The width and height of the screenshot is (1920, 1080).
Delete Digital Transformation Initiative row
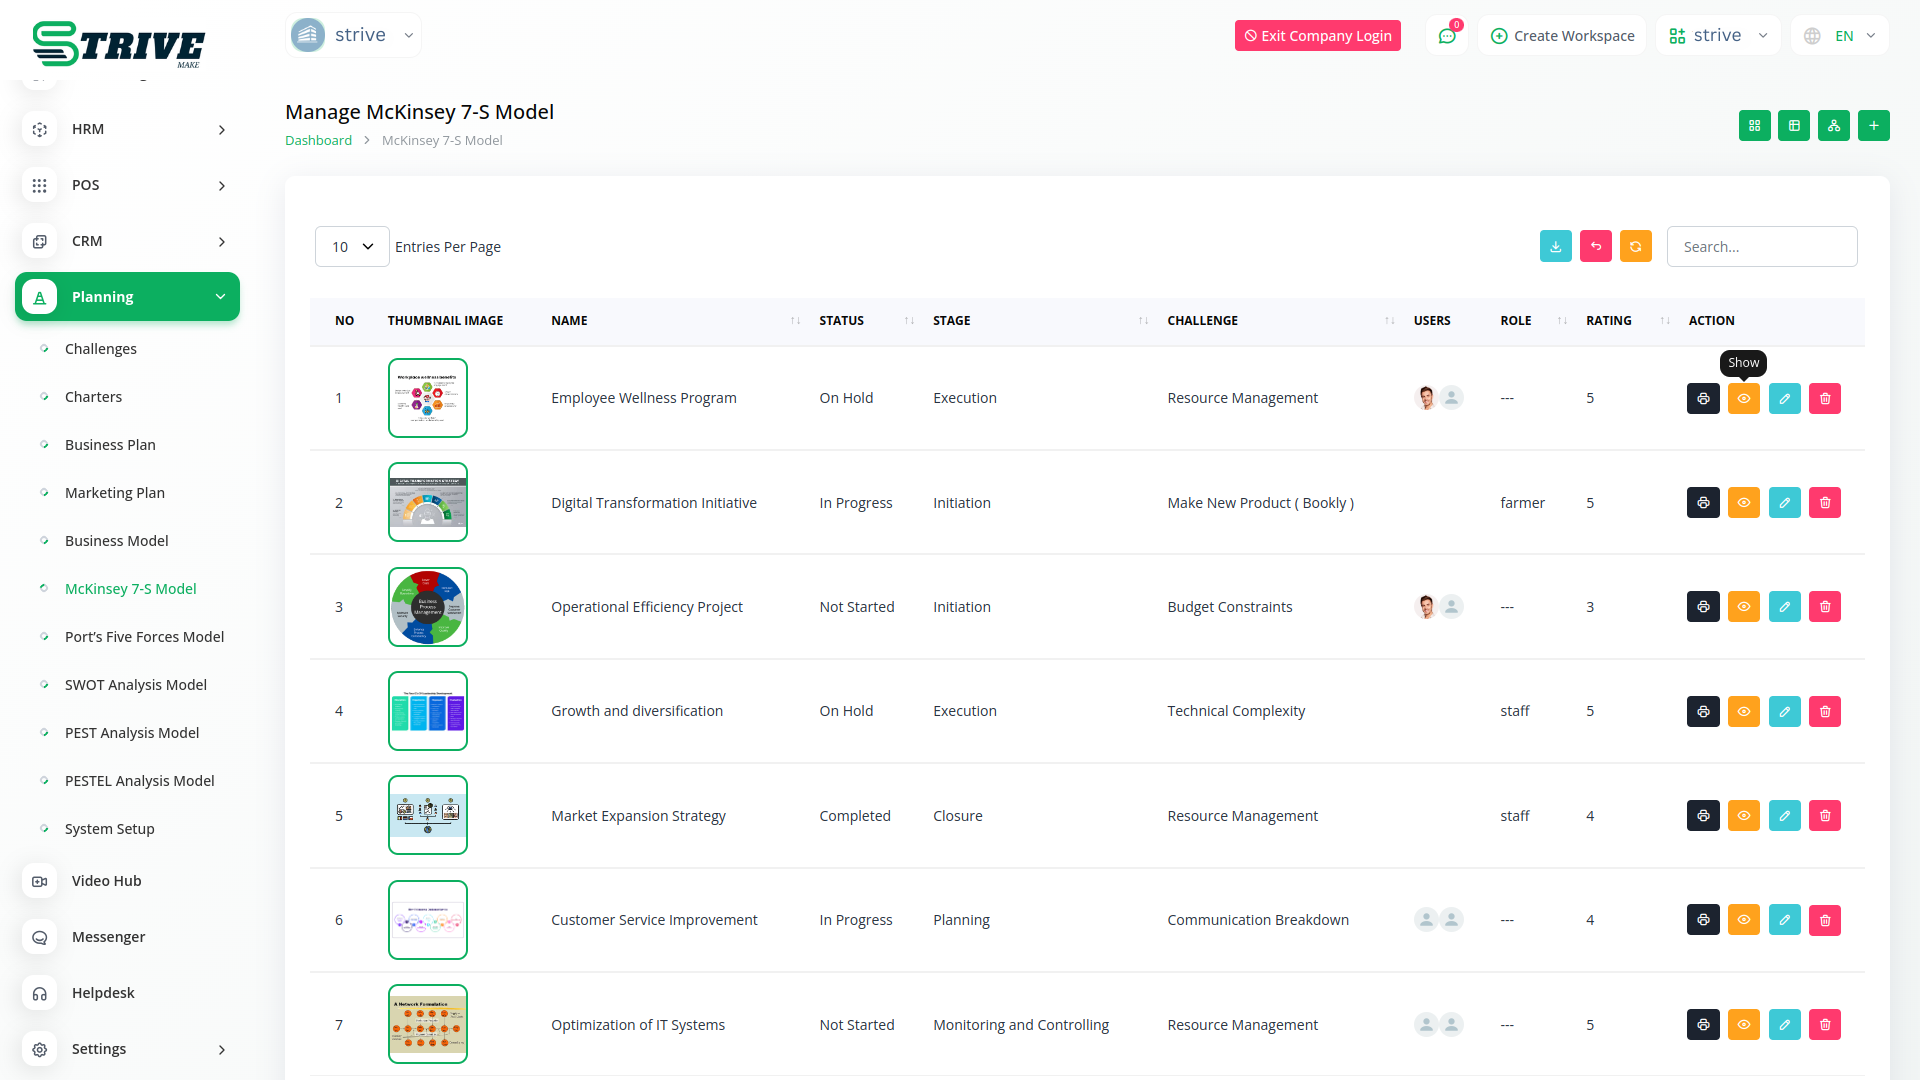click(1824, 503)
